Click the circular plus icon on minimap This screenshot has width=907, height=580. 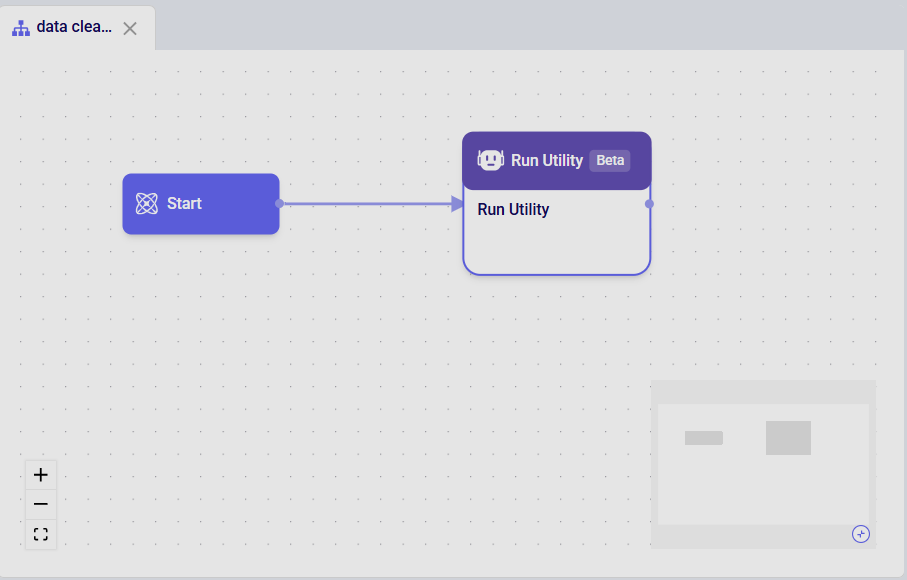[861, 534]
